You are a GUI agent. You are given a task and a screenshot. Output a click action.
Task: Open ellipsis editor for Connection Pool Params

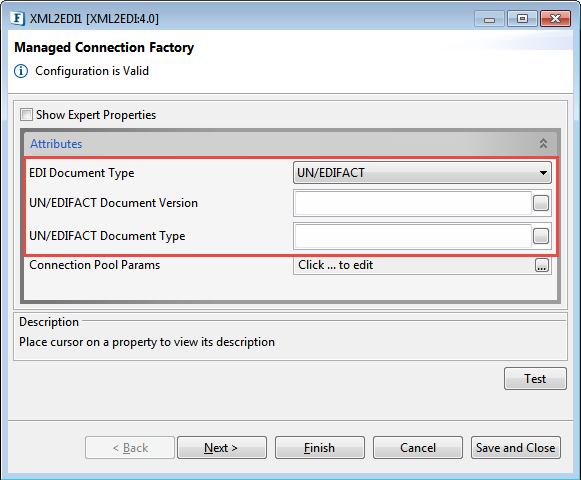[542, 265]
